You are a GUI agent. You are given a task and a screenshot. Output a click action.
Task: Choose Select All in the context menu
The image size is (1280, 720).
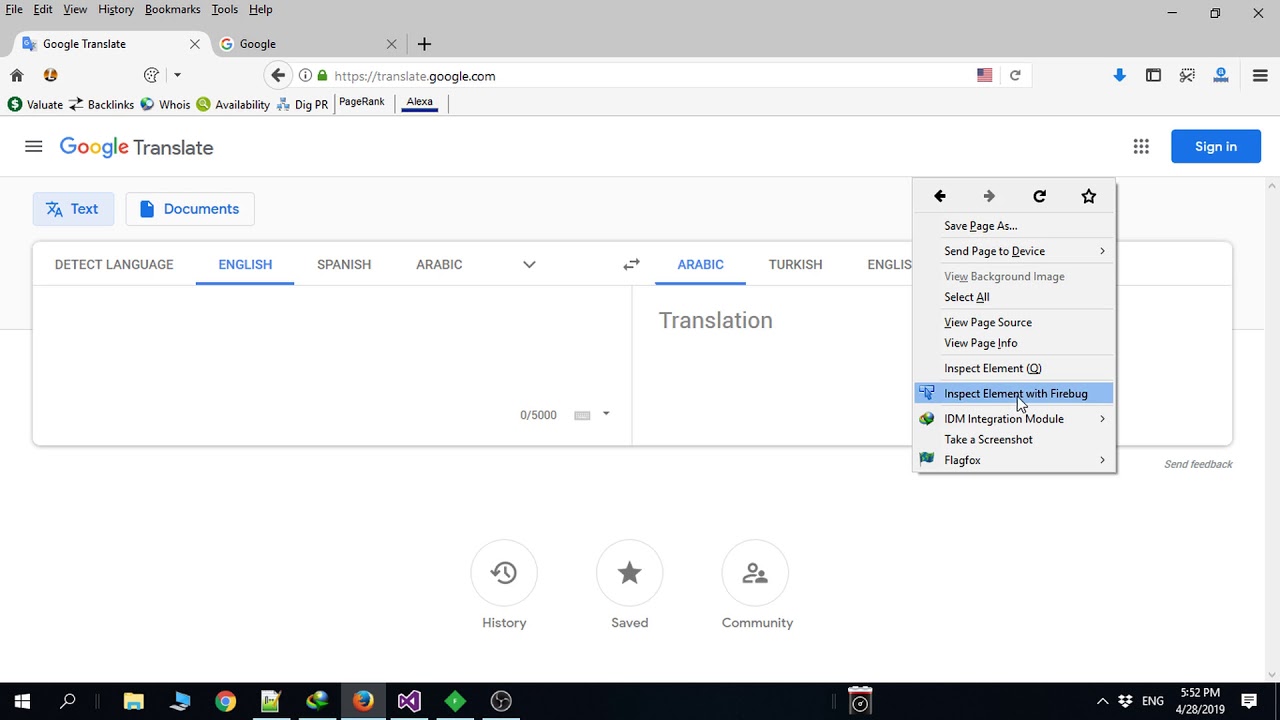tap(1015, 297)
